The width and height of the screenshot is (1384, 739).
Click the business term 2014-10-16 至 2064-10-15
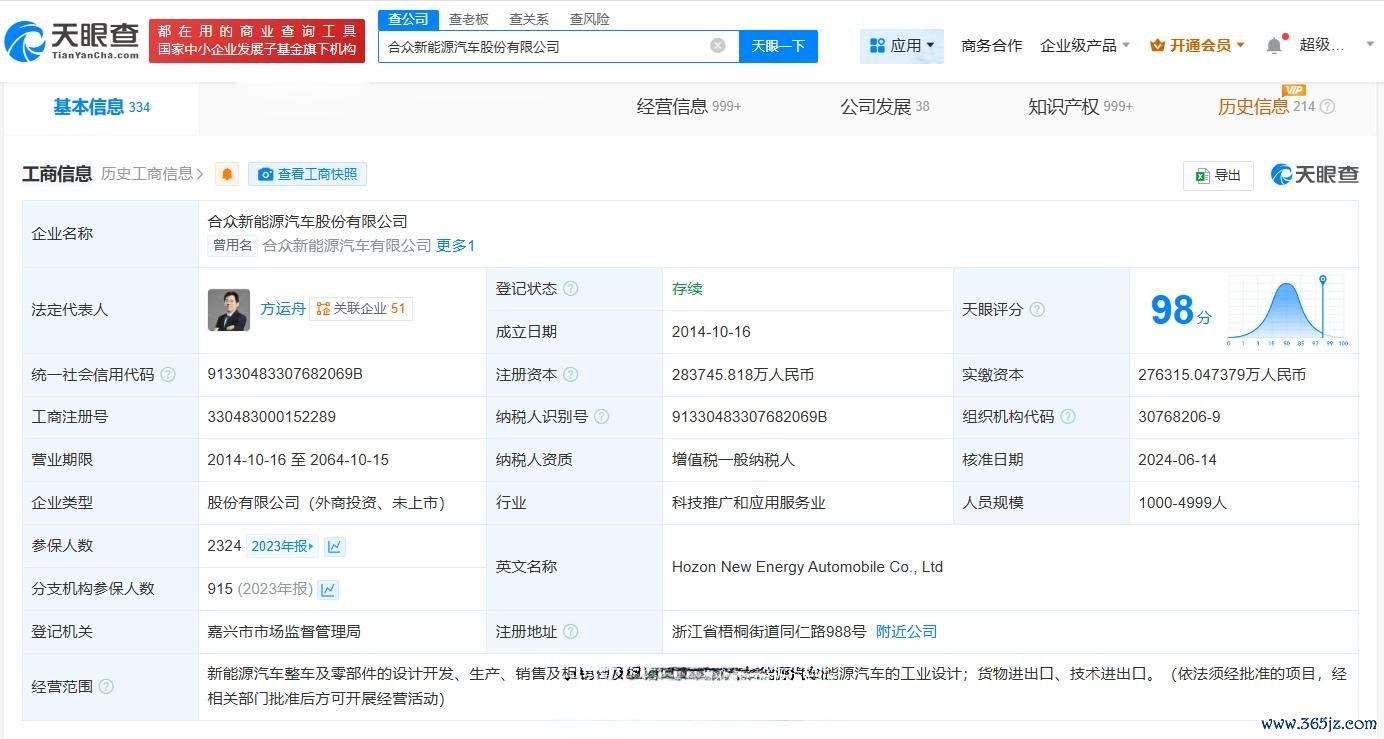pyautogui.click(x=298, y=460)
